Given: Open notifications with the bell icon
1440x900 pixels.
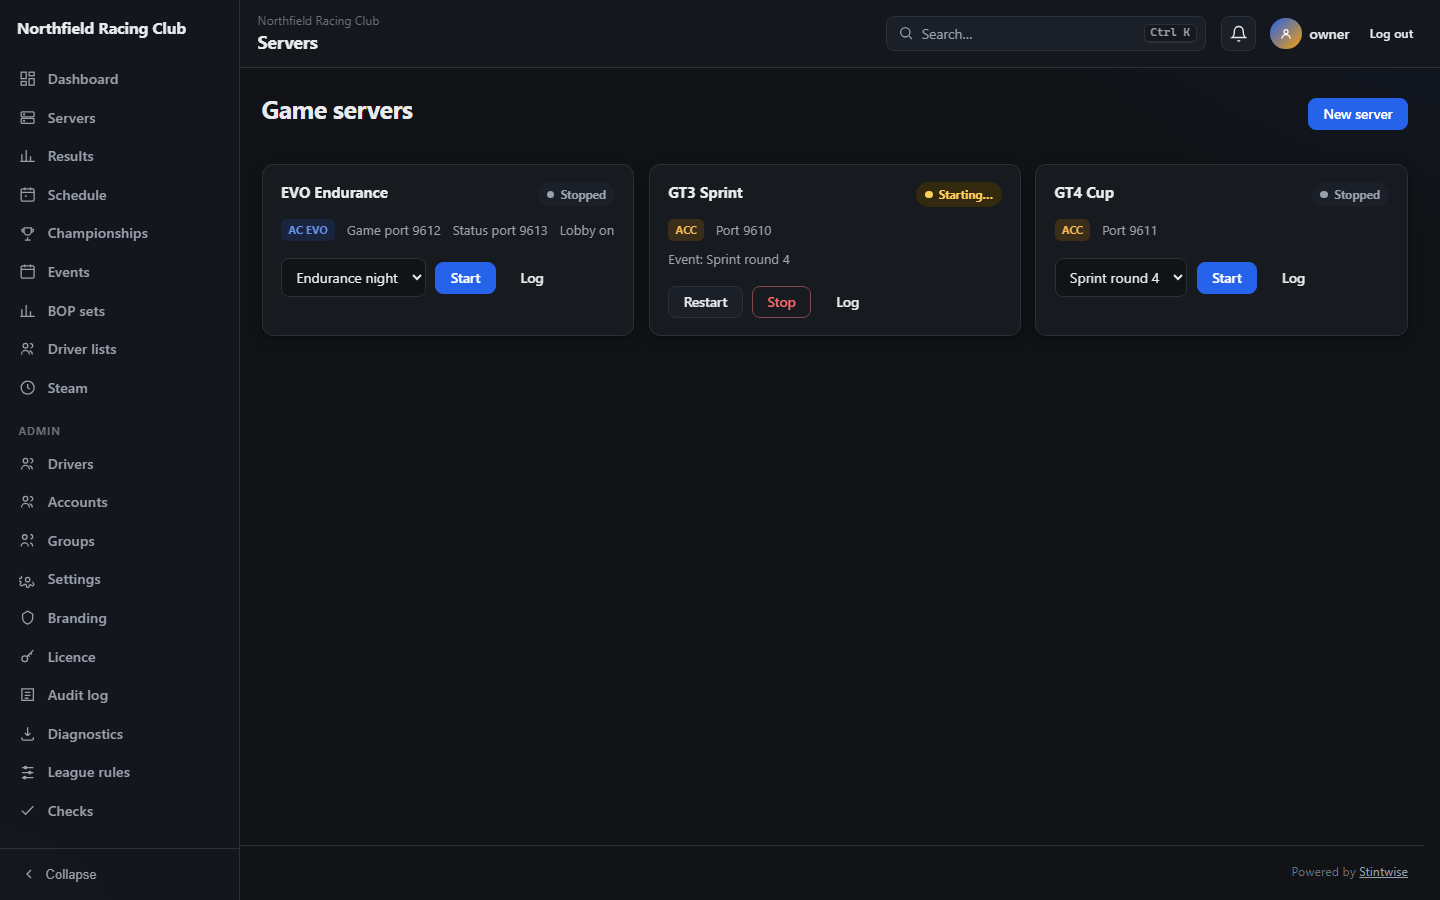Looking at the screenshot, I should pos(1238,34).
